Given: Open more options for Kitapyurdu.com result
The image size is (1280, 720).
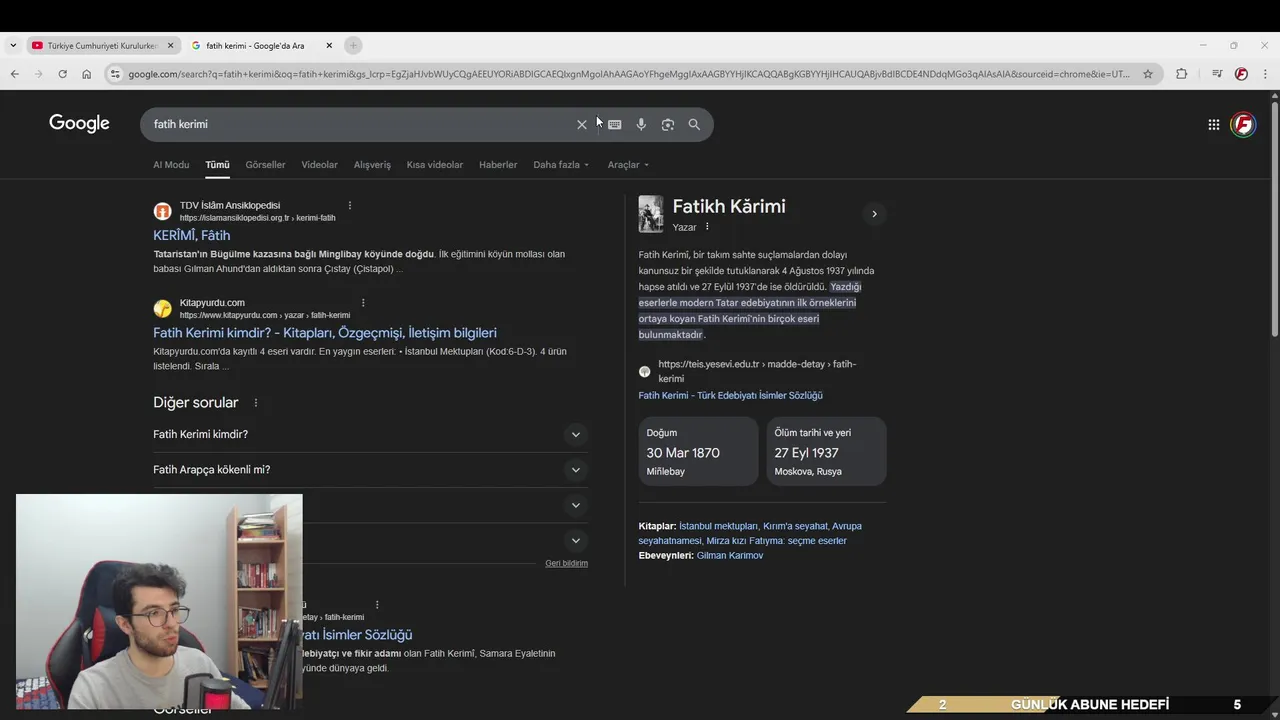Looking at the screenshot, I should pyautogui.click(x=363, y=302).
